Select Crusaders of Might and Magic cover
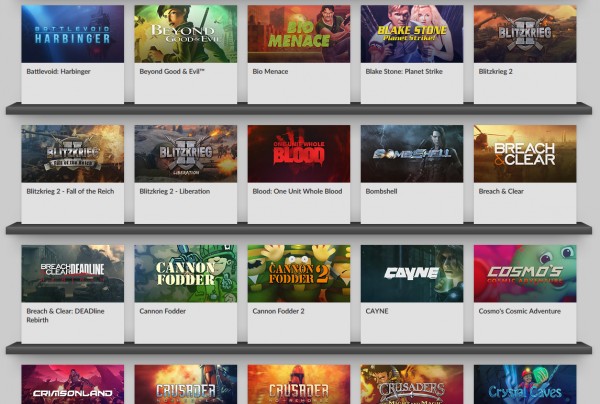This screenshot has width=600, height=404. tap(412, 384)
